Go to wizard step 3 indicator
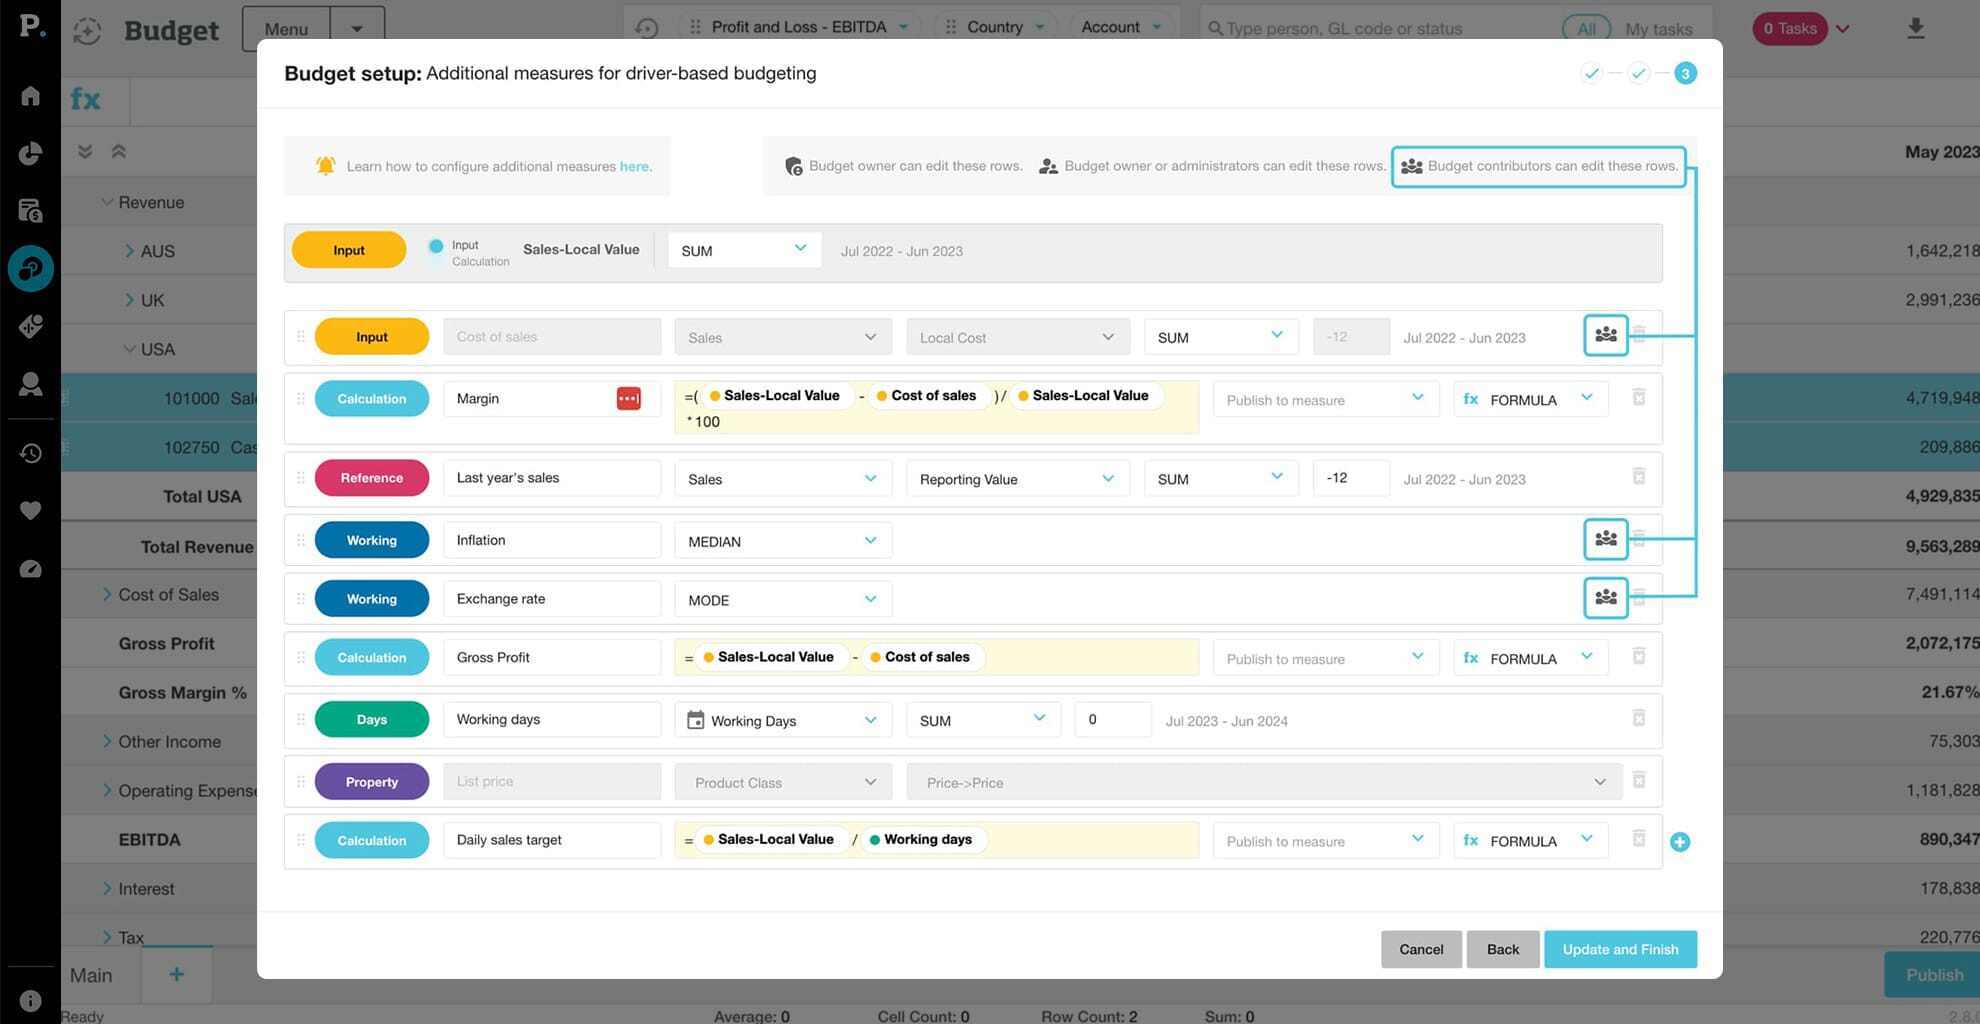This screenshot has height=1024, width=1980. (1685, 73)
